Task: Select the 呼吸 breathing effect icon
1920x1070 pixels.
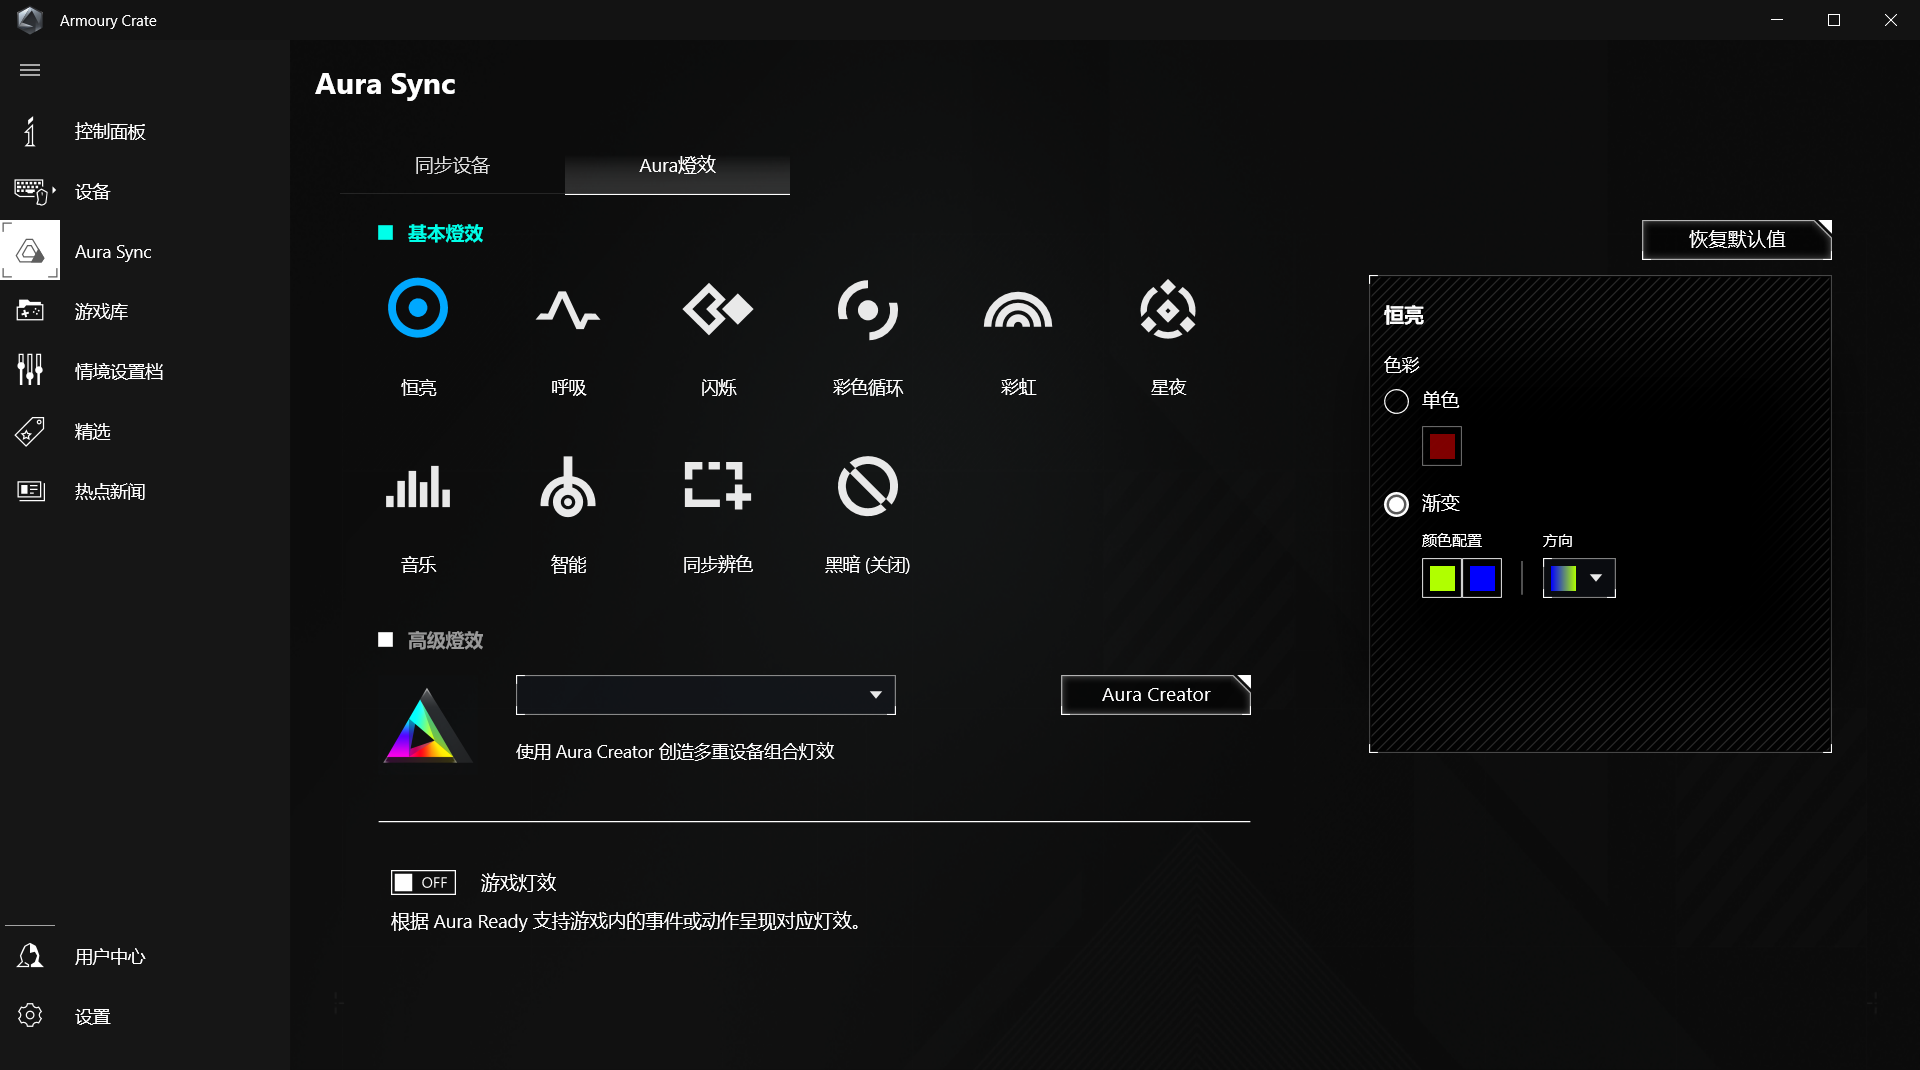Action: tap(568, 310)
